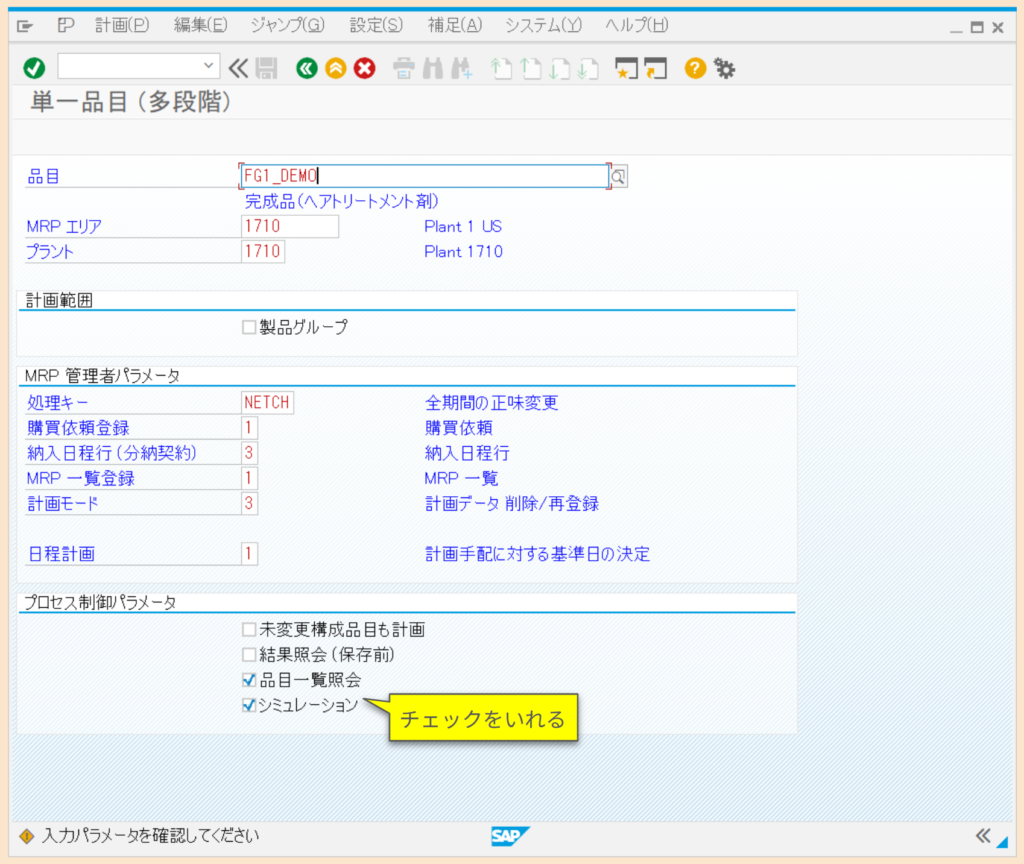Click the 計画モード value field
The width and height of the screenshot is (1024, 864).
(249, 503)
